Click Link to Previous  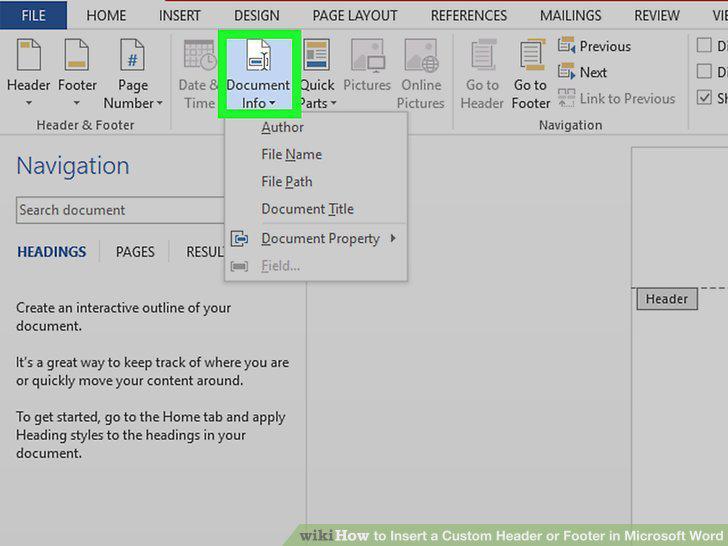tap(617, 98)
